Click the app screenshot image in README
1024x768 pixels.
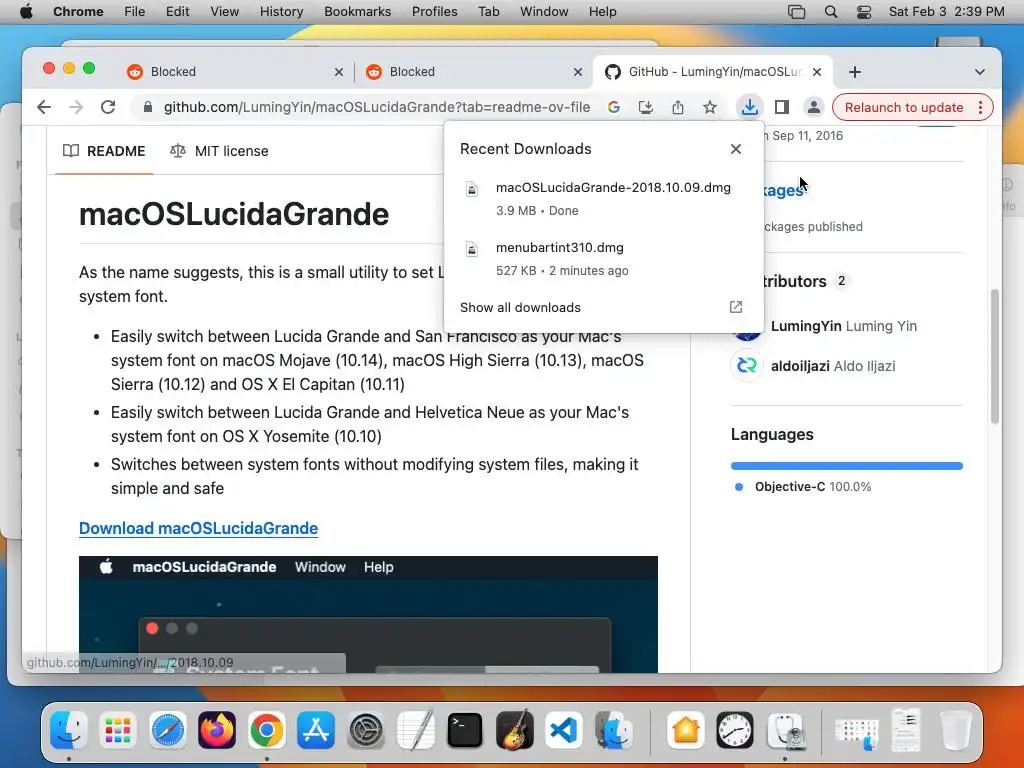368,614
